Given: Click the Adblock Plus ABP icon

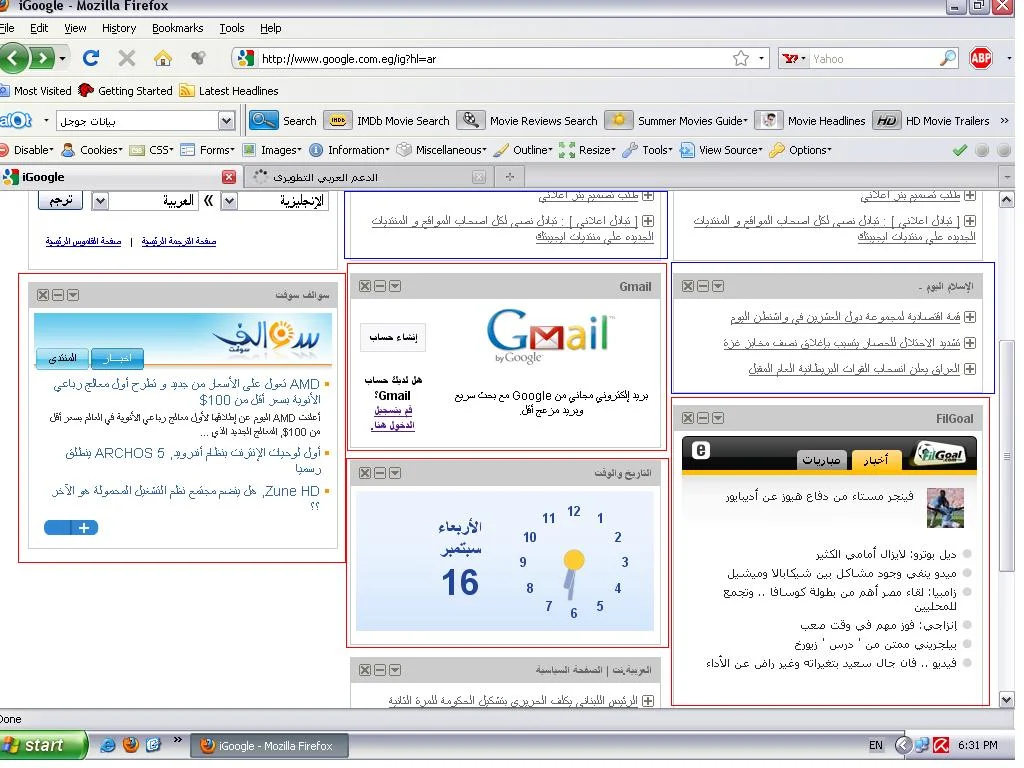Looking at the screenshot, I should coord(981,58).
